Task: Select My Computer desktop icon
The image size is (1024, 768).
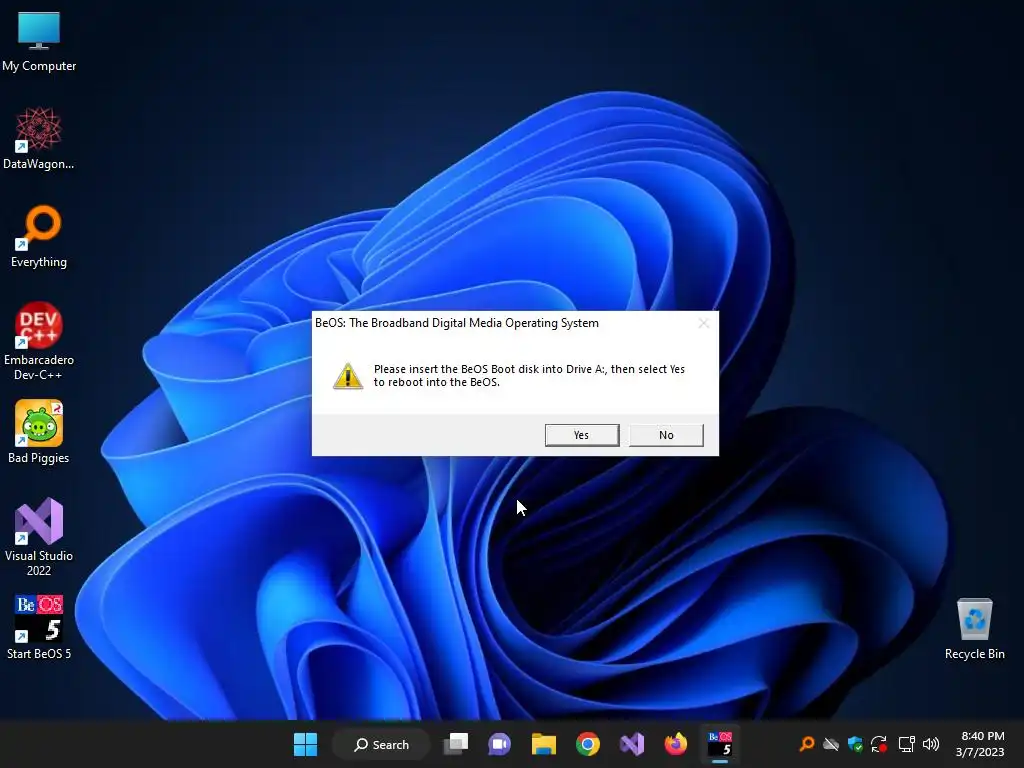Action: [39, 42]
